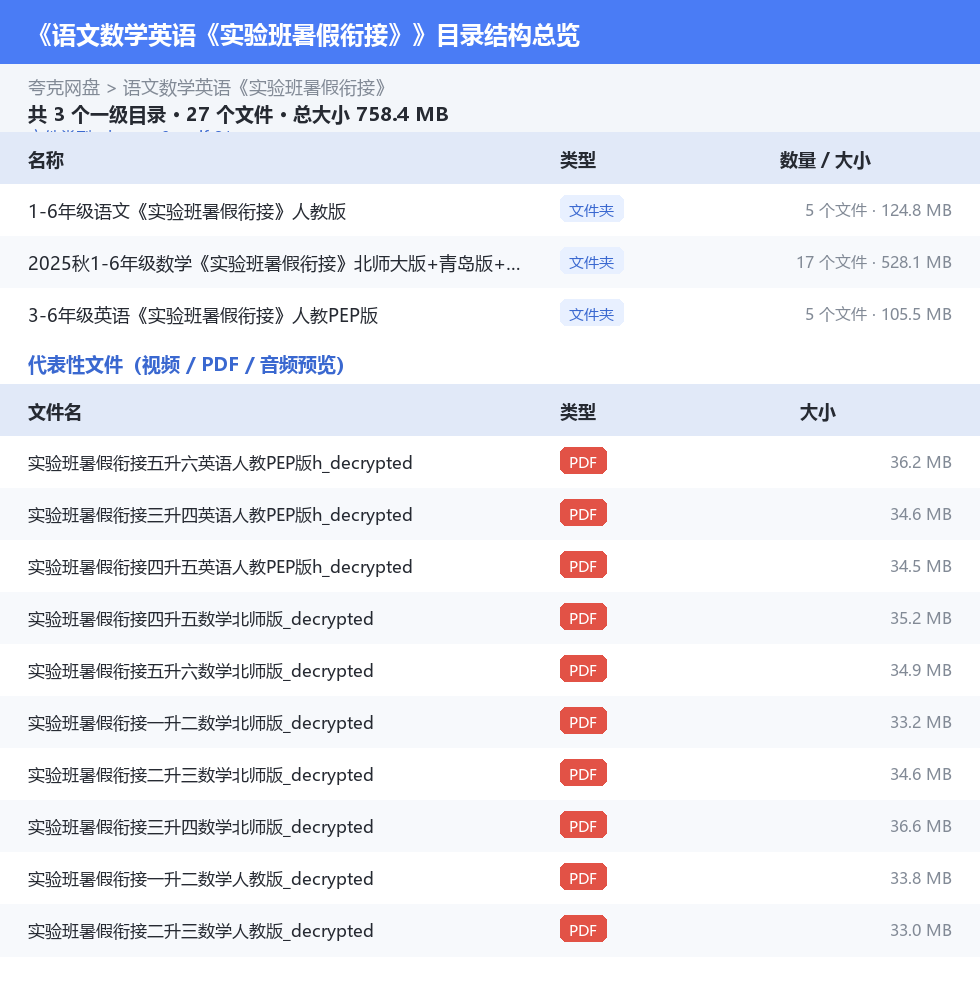980x988 pixels.
Task: Open file 实验班暑假衔接一升二数学人教版_decrypted
Action: point(200,878)
